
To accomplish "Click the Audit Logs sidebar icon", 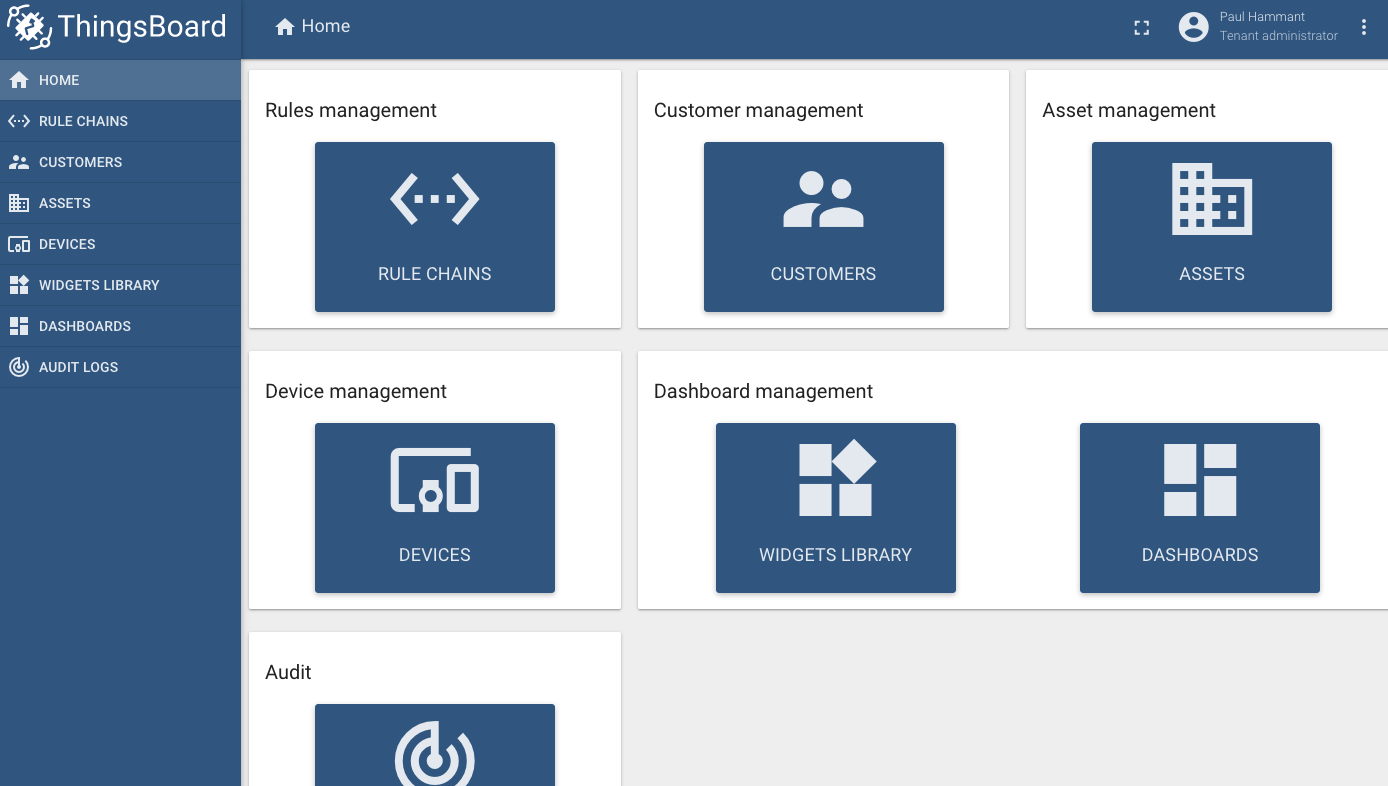I will point(18,367).
